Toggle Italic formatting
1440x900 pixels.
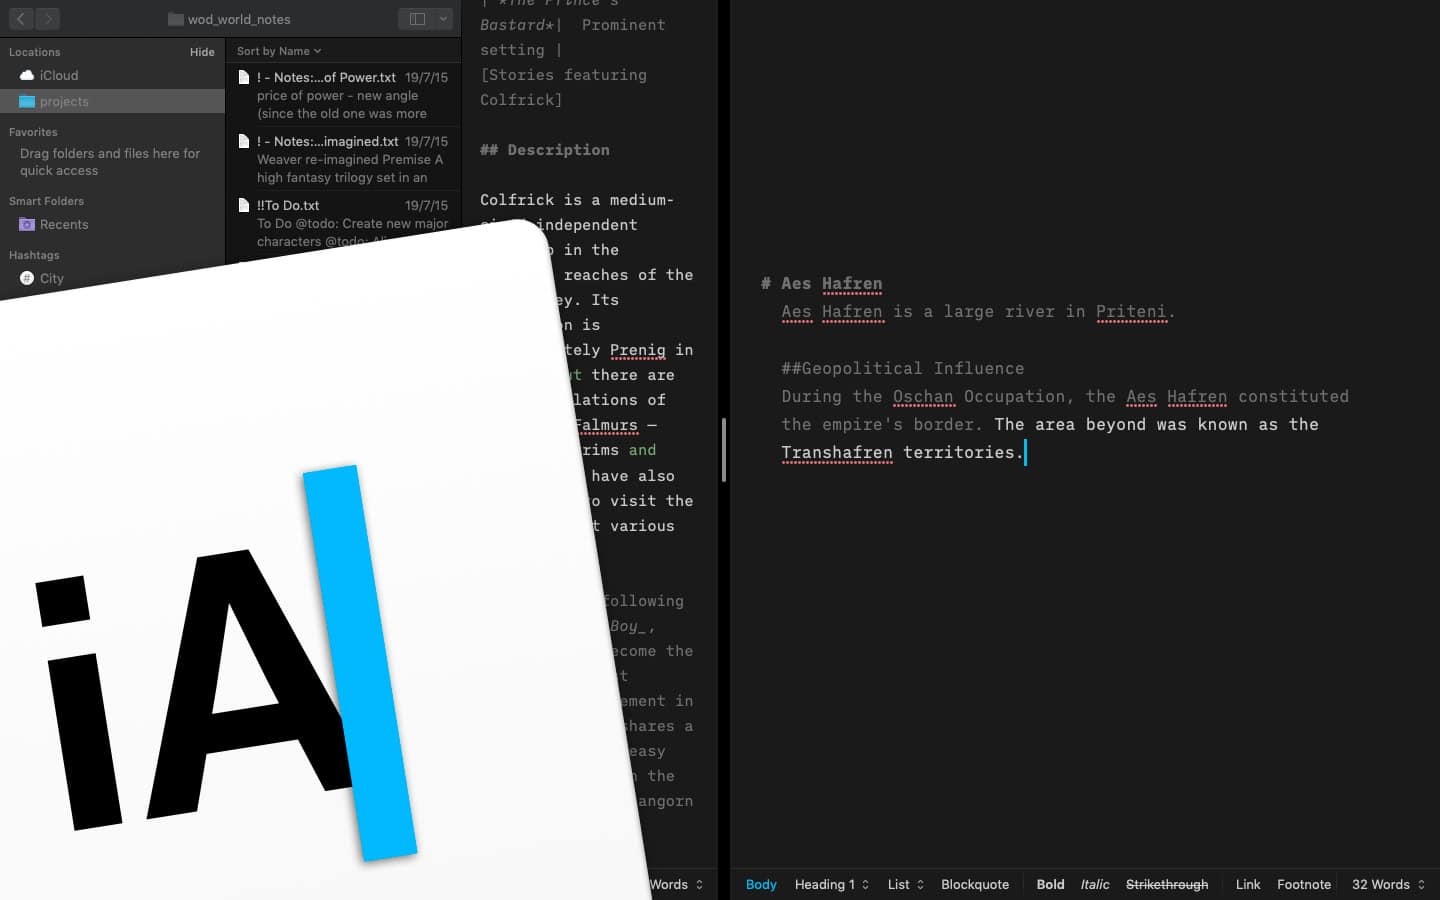point(1095,884)
